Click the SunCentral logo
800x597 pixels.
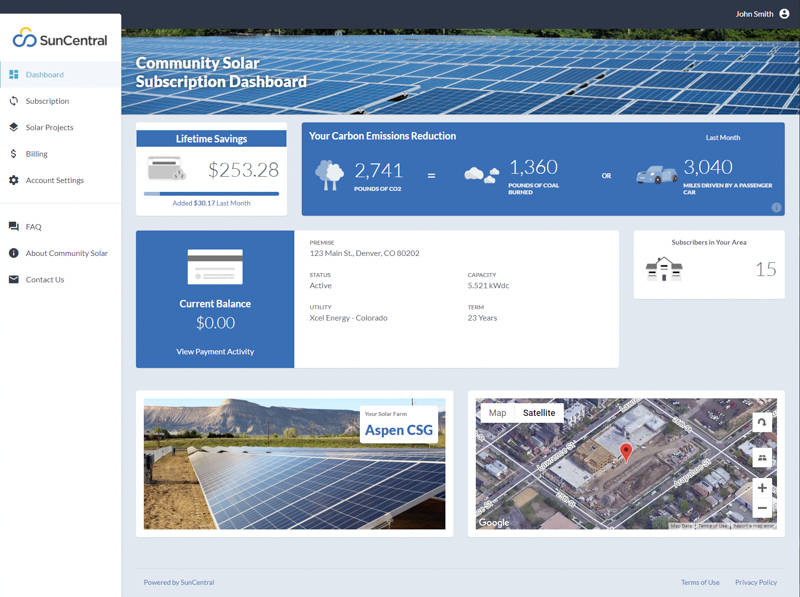coord(60,36)
